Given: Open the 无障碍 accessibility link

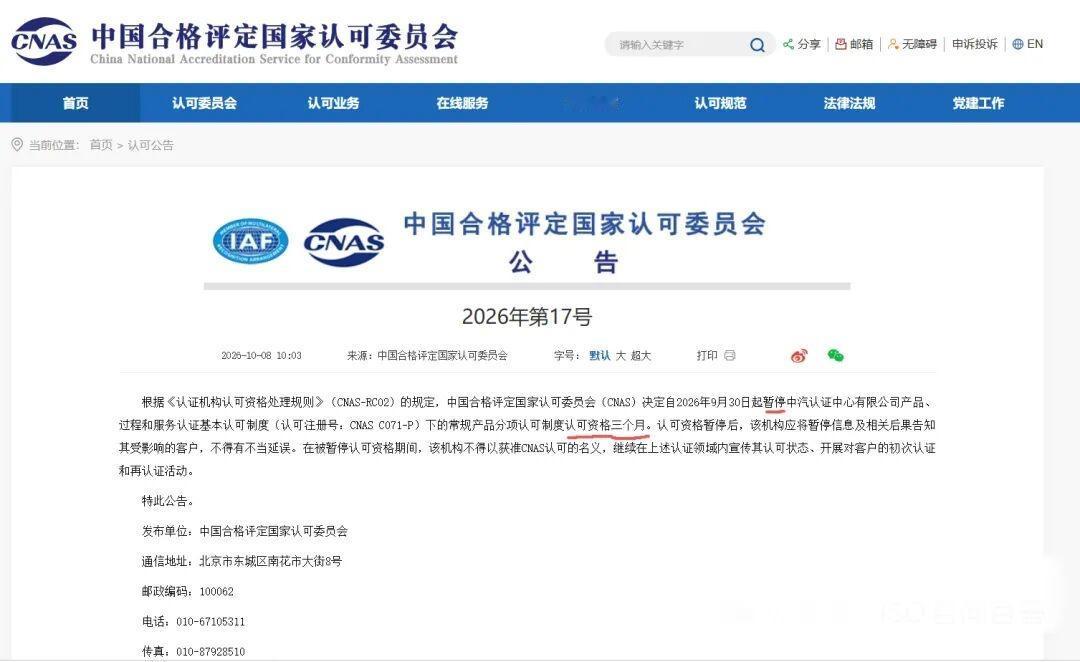Looking at the screenshot, I should (x=920, y=44).
